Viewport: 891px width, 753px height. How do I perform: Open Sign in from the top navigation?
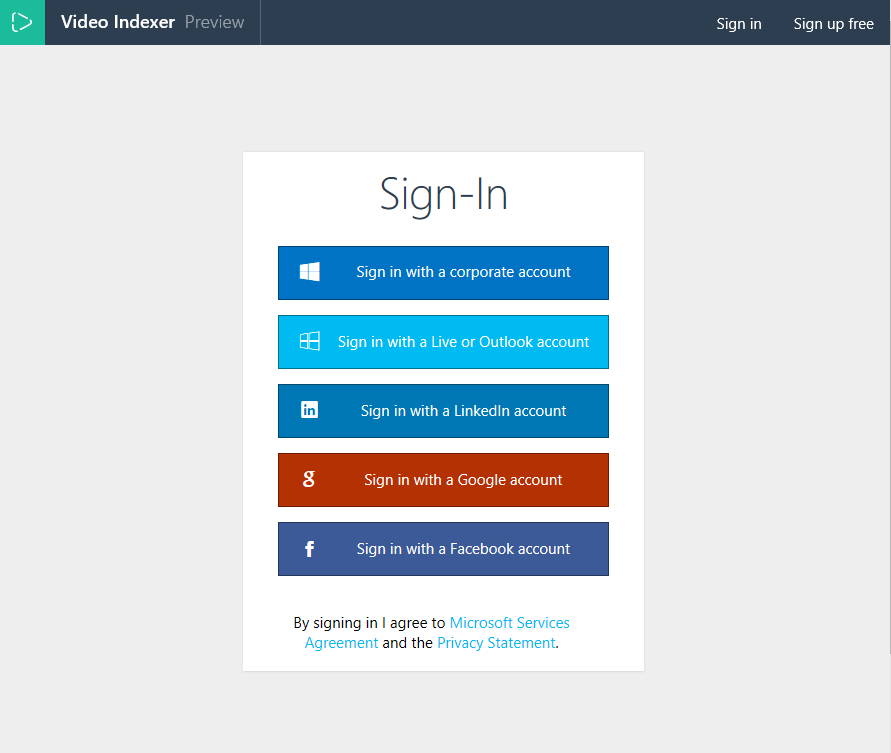coord(739,24)
